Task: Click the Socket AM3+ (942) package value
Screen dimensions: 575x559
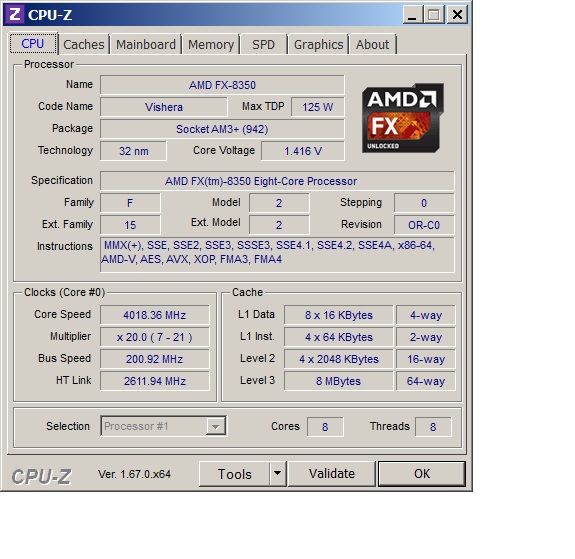Action: (222, 129)
